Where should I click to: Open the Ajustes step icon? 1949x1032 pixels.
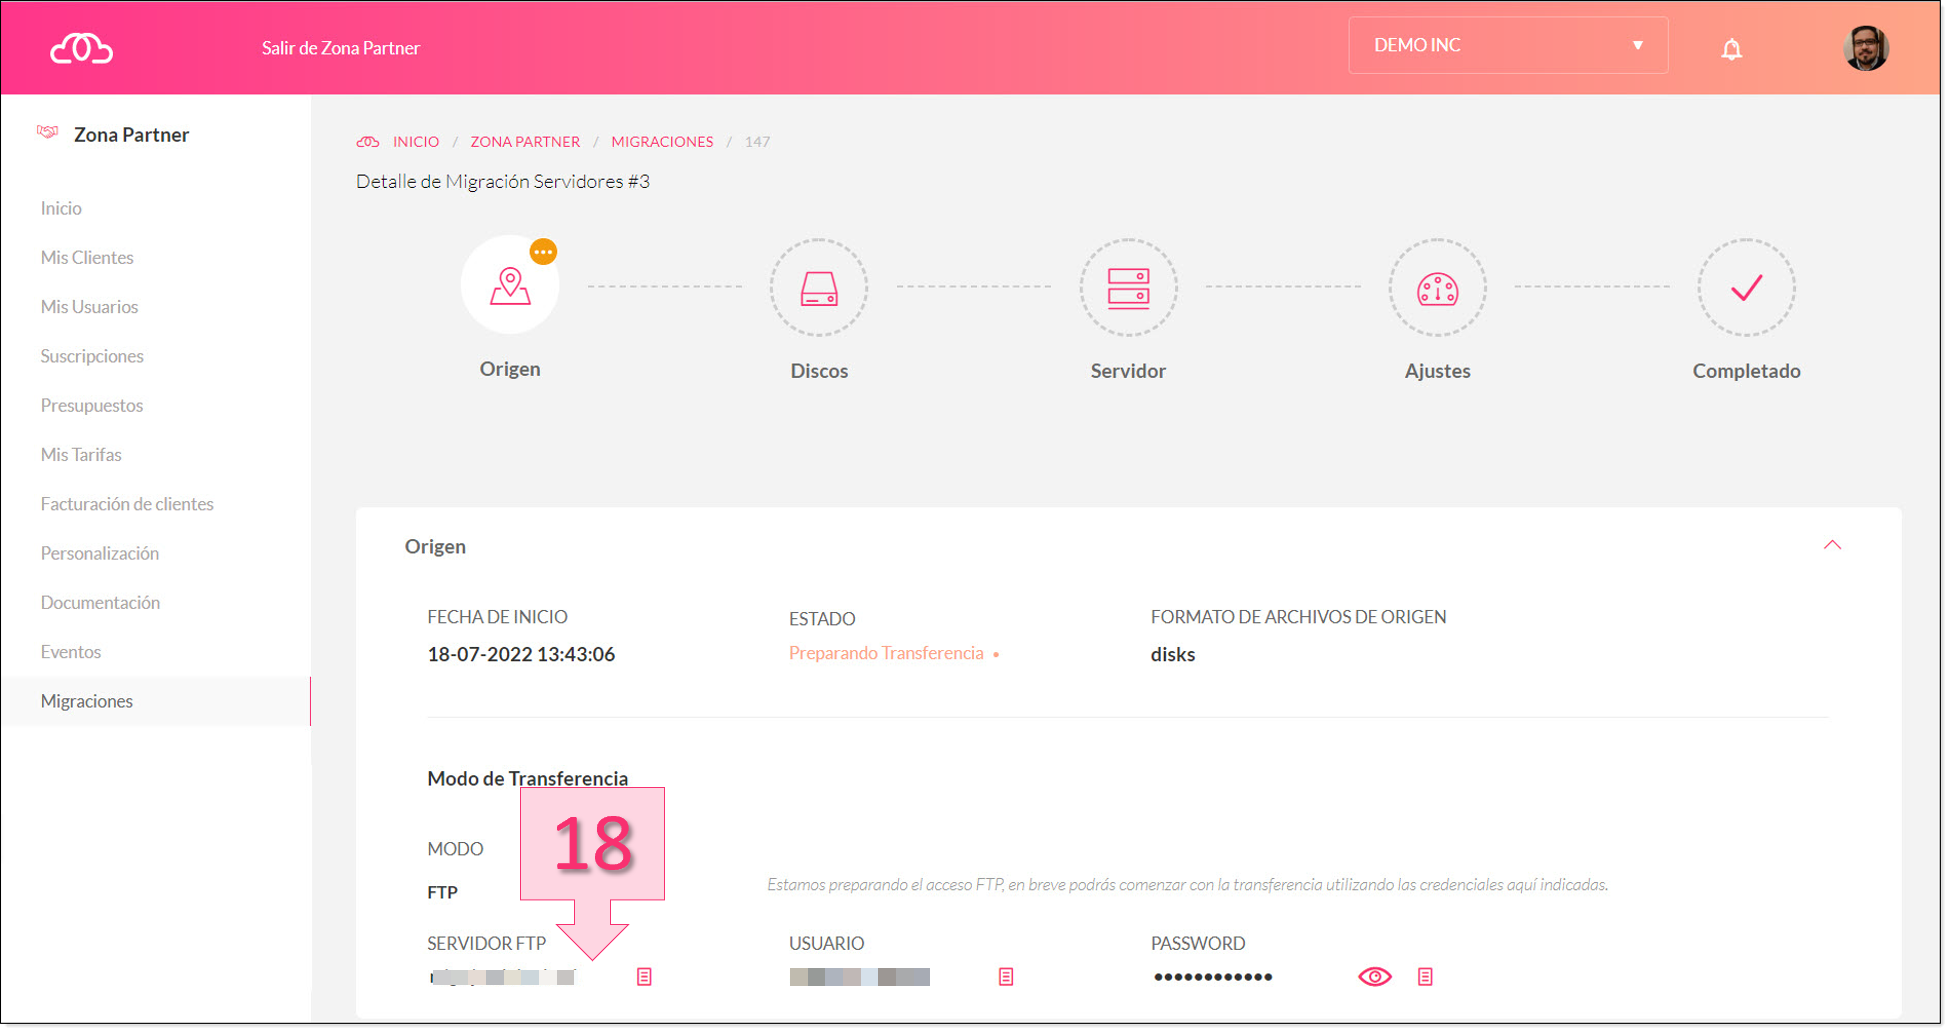tap(1436, 288)
